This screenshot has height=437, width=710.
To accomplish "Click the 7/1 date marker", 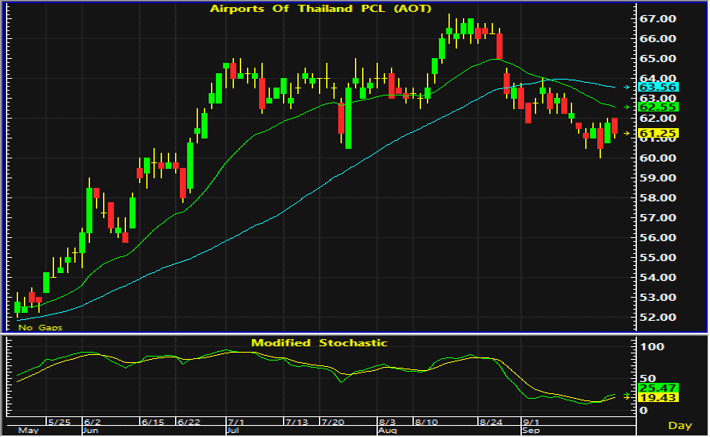I will click(236, 422).
